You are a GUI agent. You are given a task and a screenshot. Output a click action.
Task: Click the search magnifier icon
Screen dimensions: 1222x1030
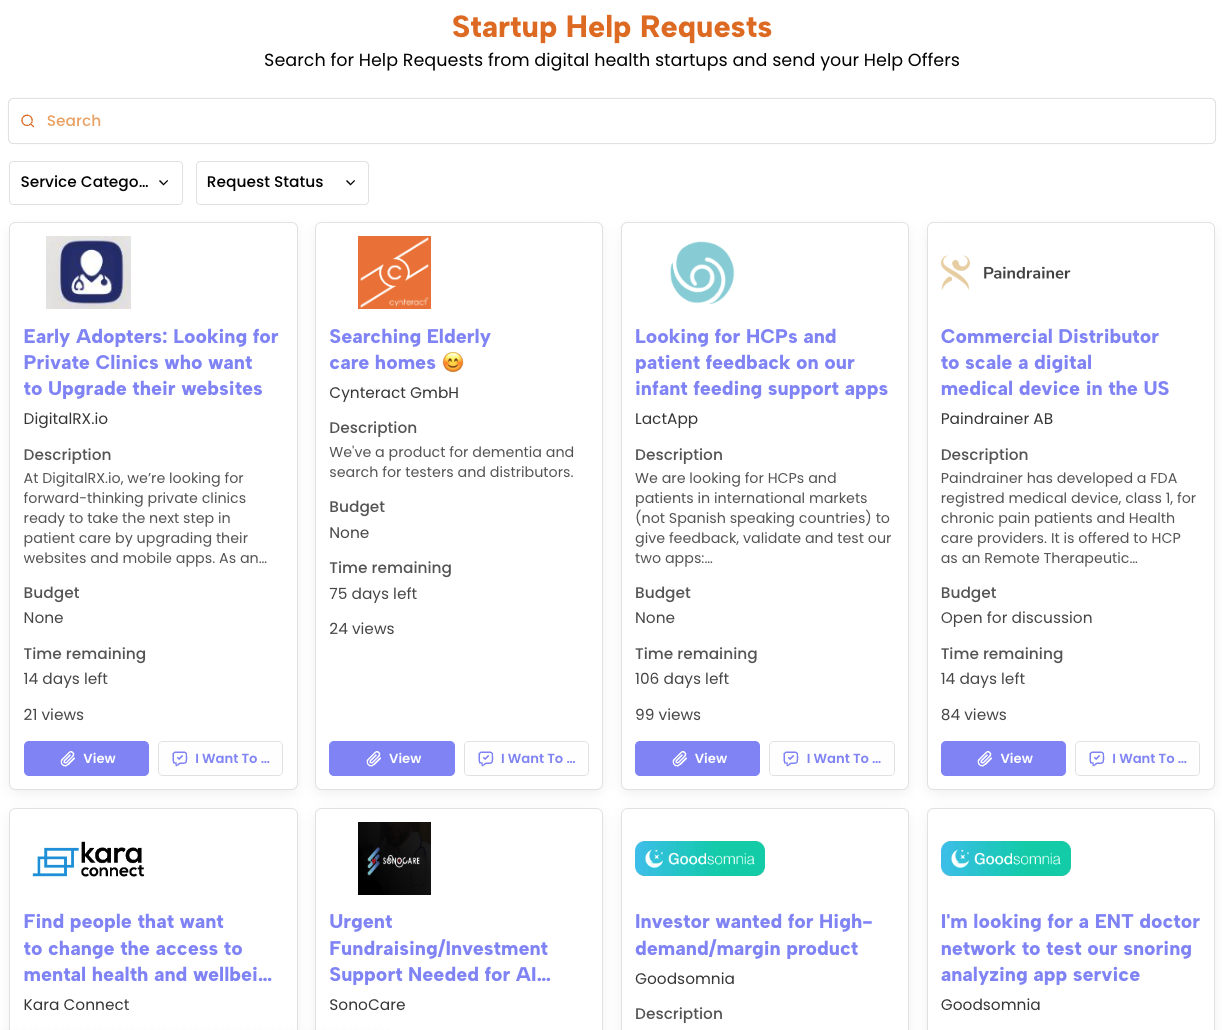[x=28, y=121]
